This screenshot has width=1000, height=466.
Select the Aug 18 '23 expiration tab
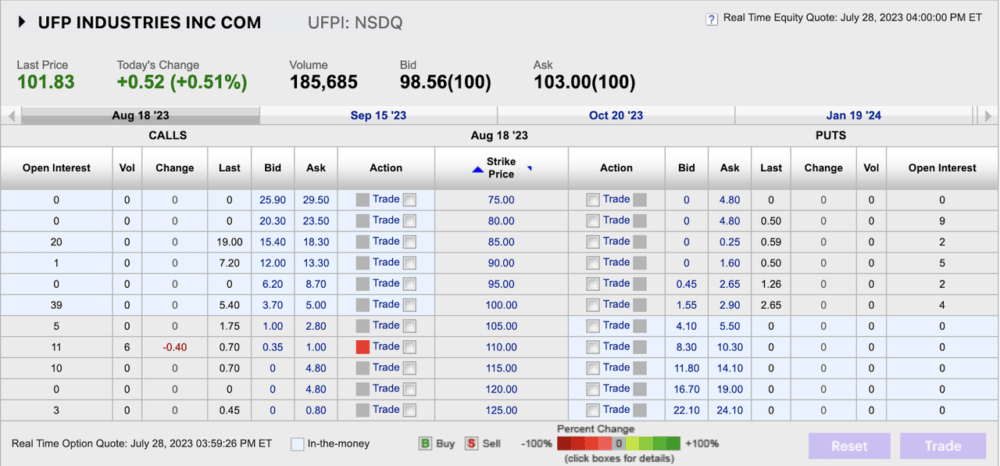pos(141,116)
